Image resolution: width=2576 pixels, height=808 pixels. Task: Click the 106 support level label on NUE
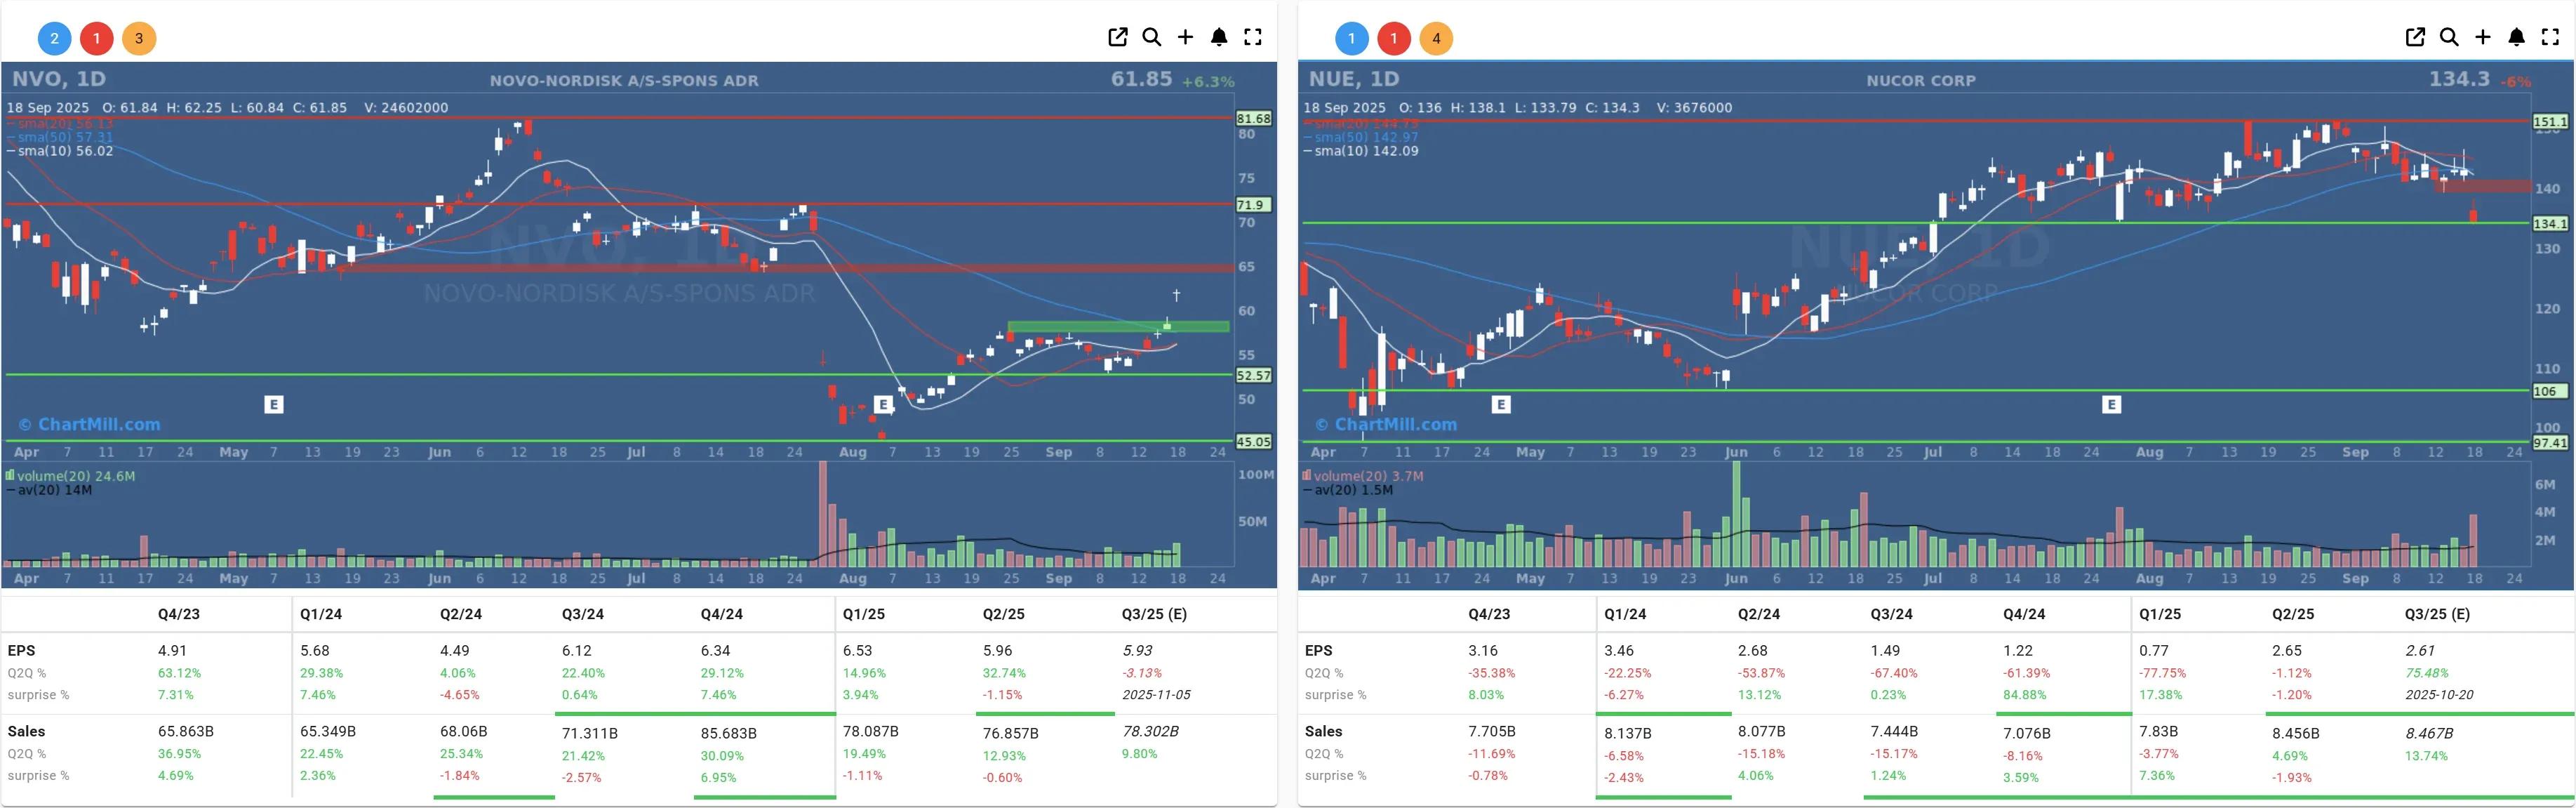2550,391
